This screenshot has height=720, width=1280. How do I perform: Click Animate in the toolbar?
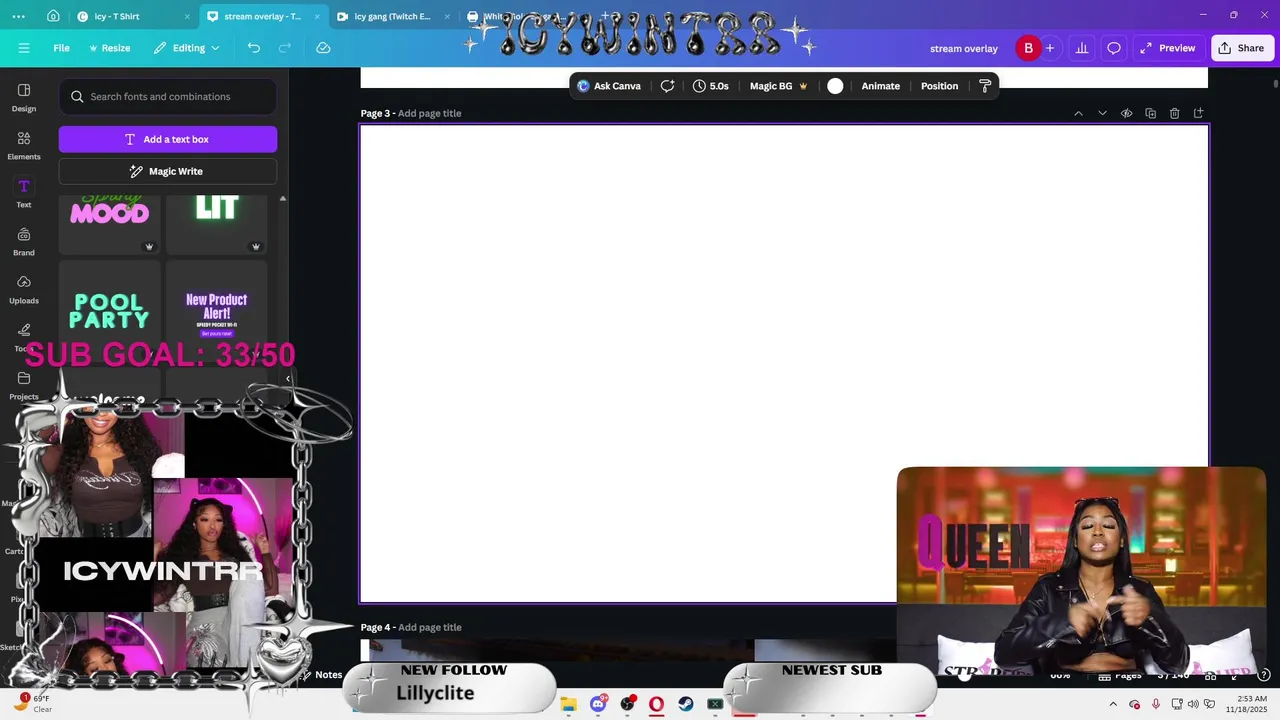[881, 86]
